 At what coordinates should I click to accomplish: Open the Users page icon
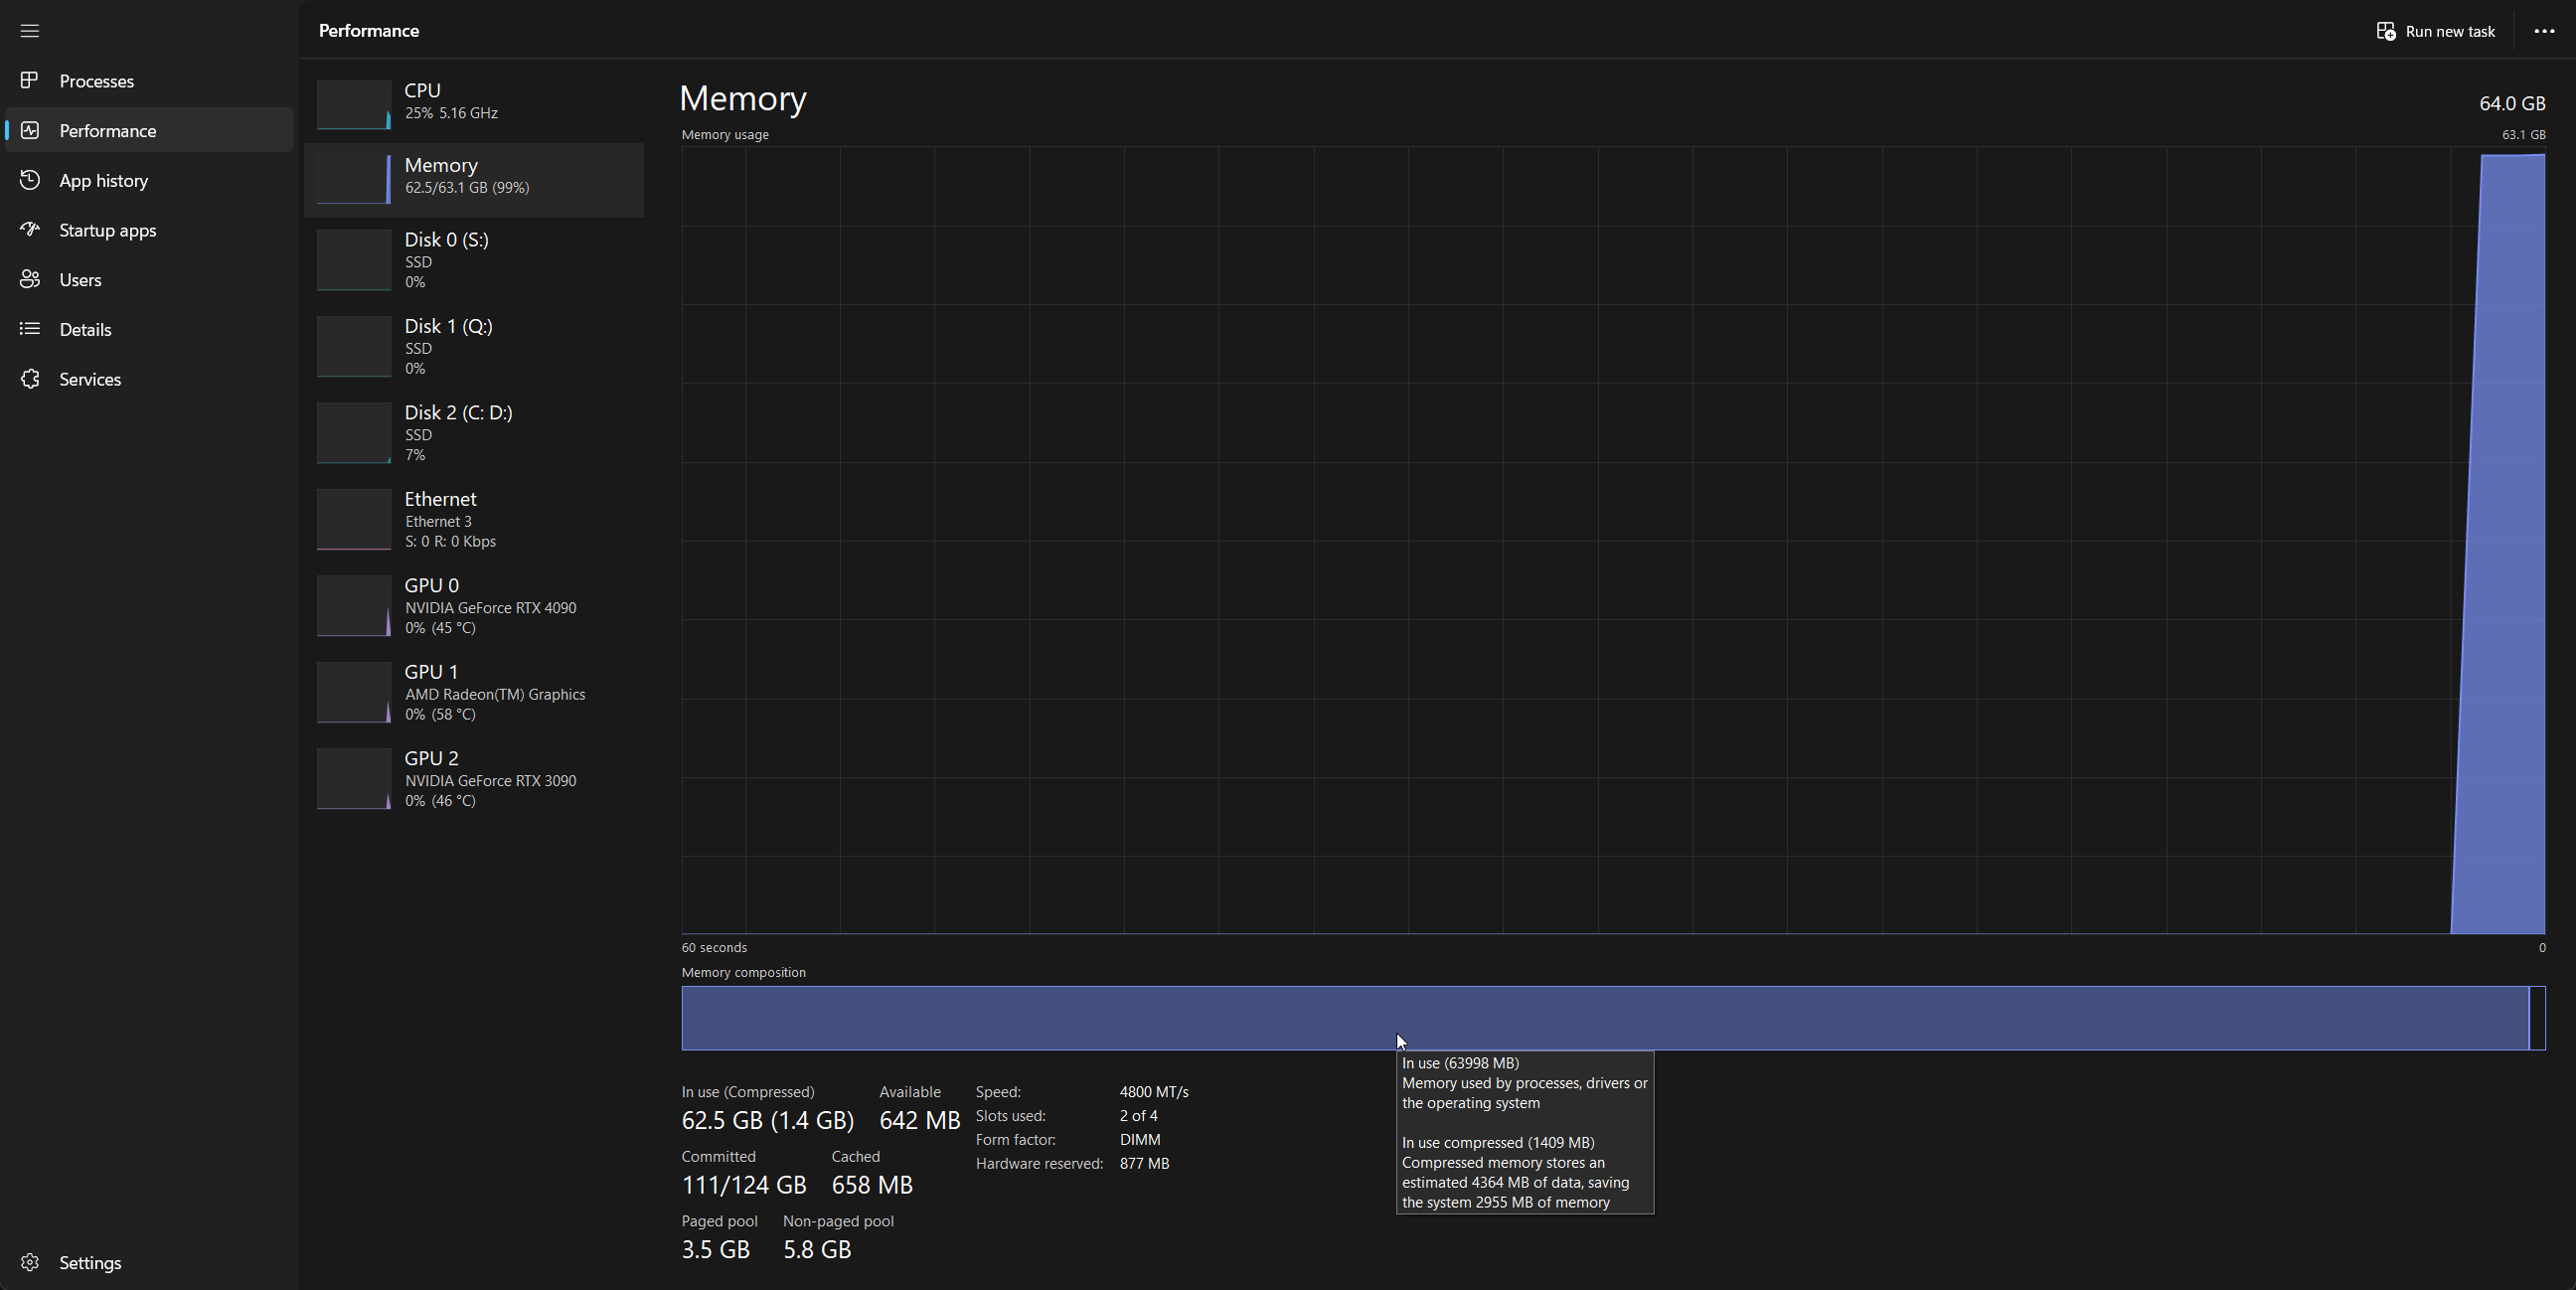30,280
